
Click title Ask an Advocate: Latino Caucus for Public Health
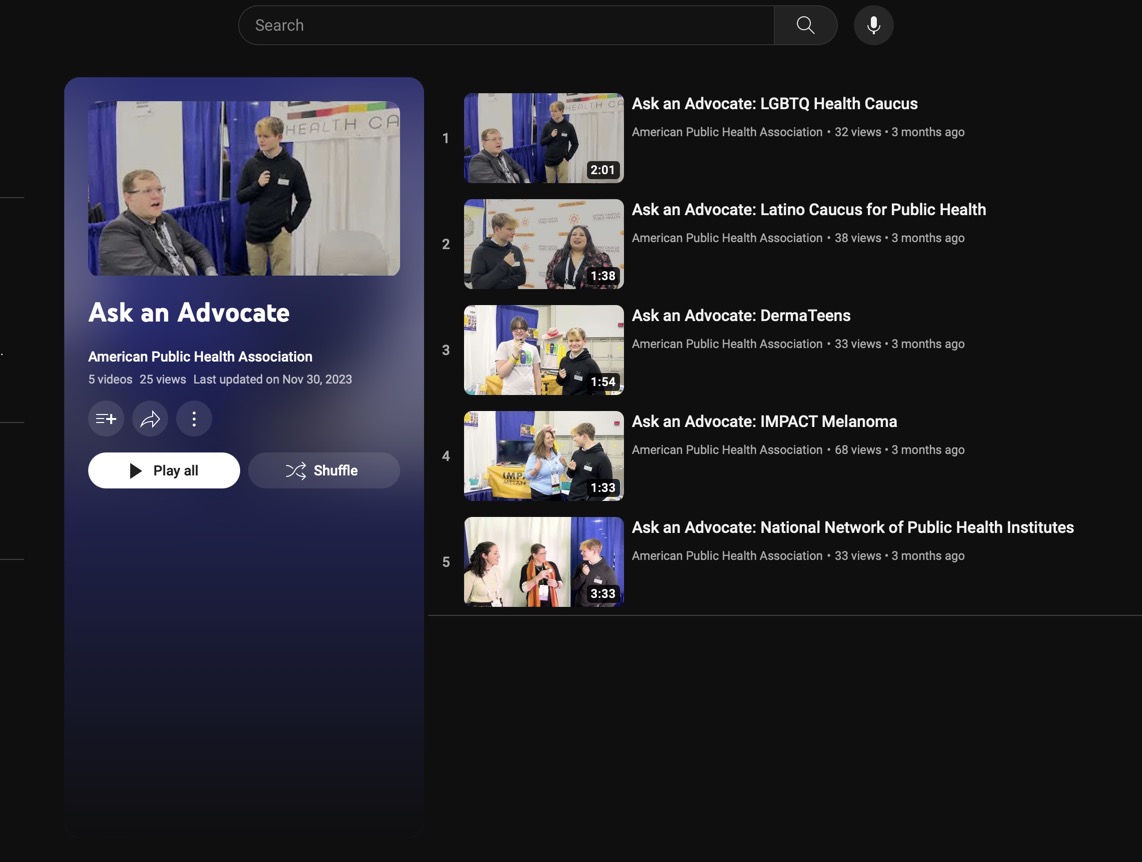point(808,210)
